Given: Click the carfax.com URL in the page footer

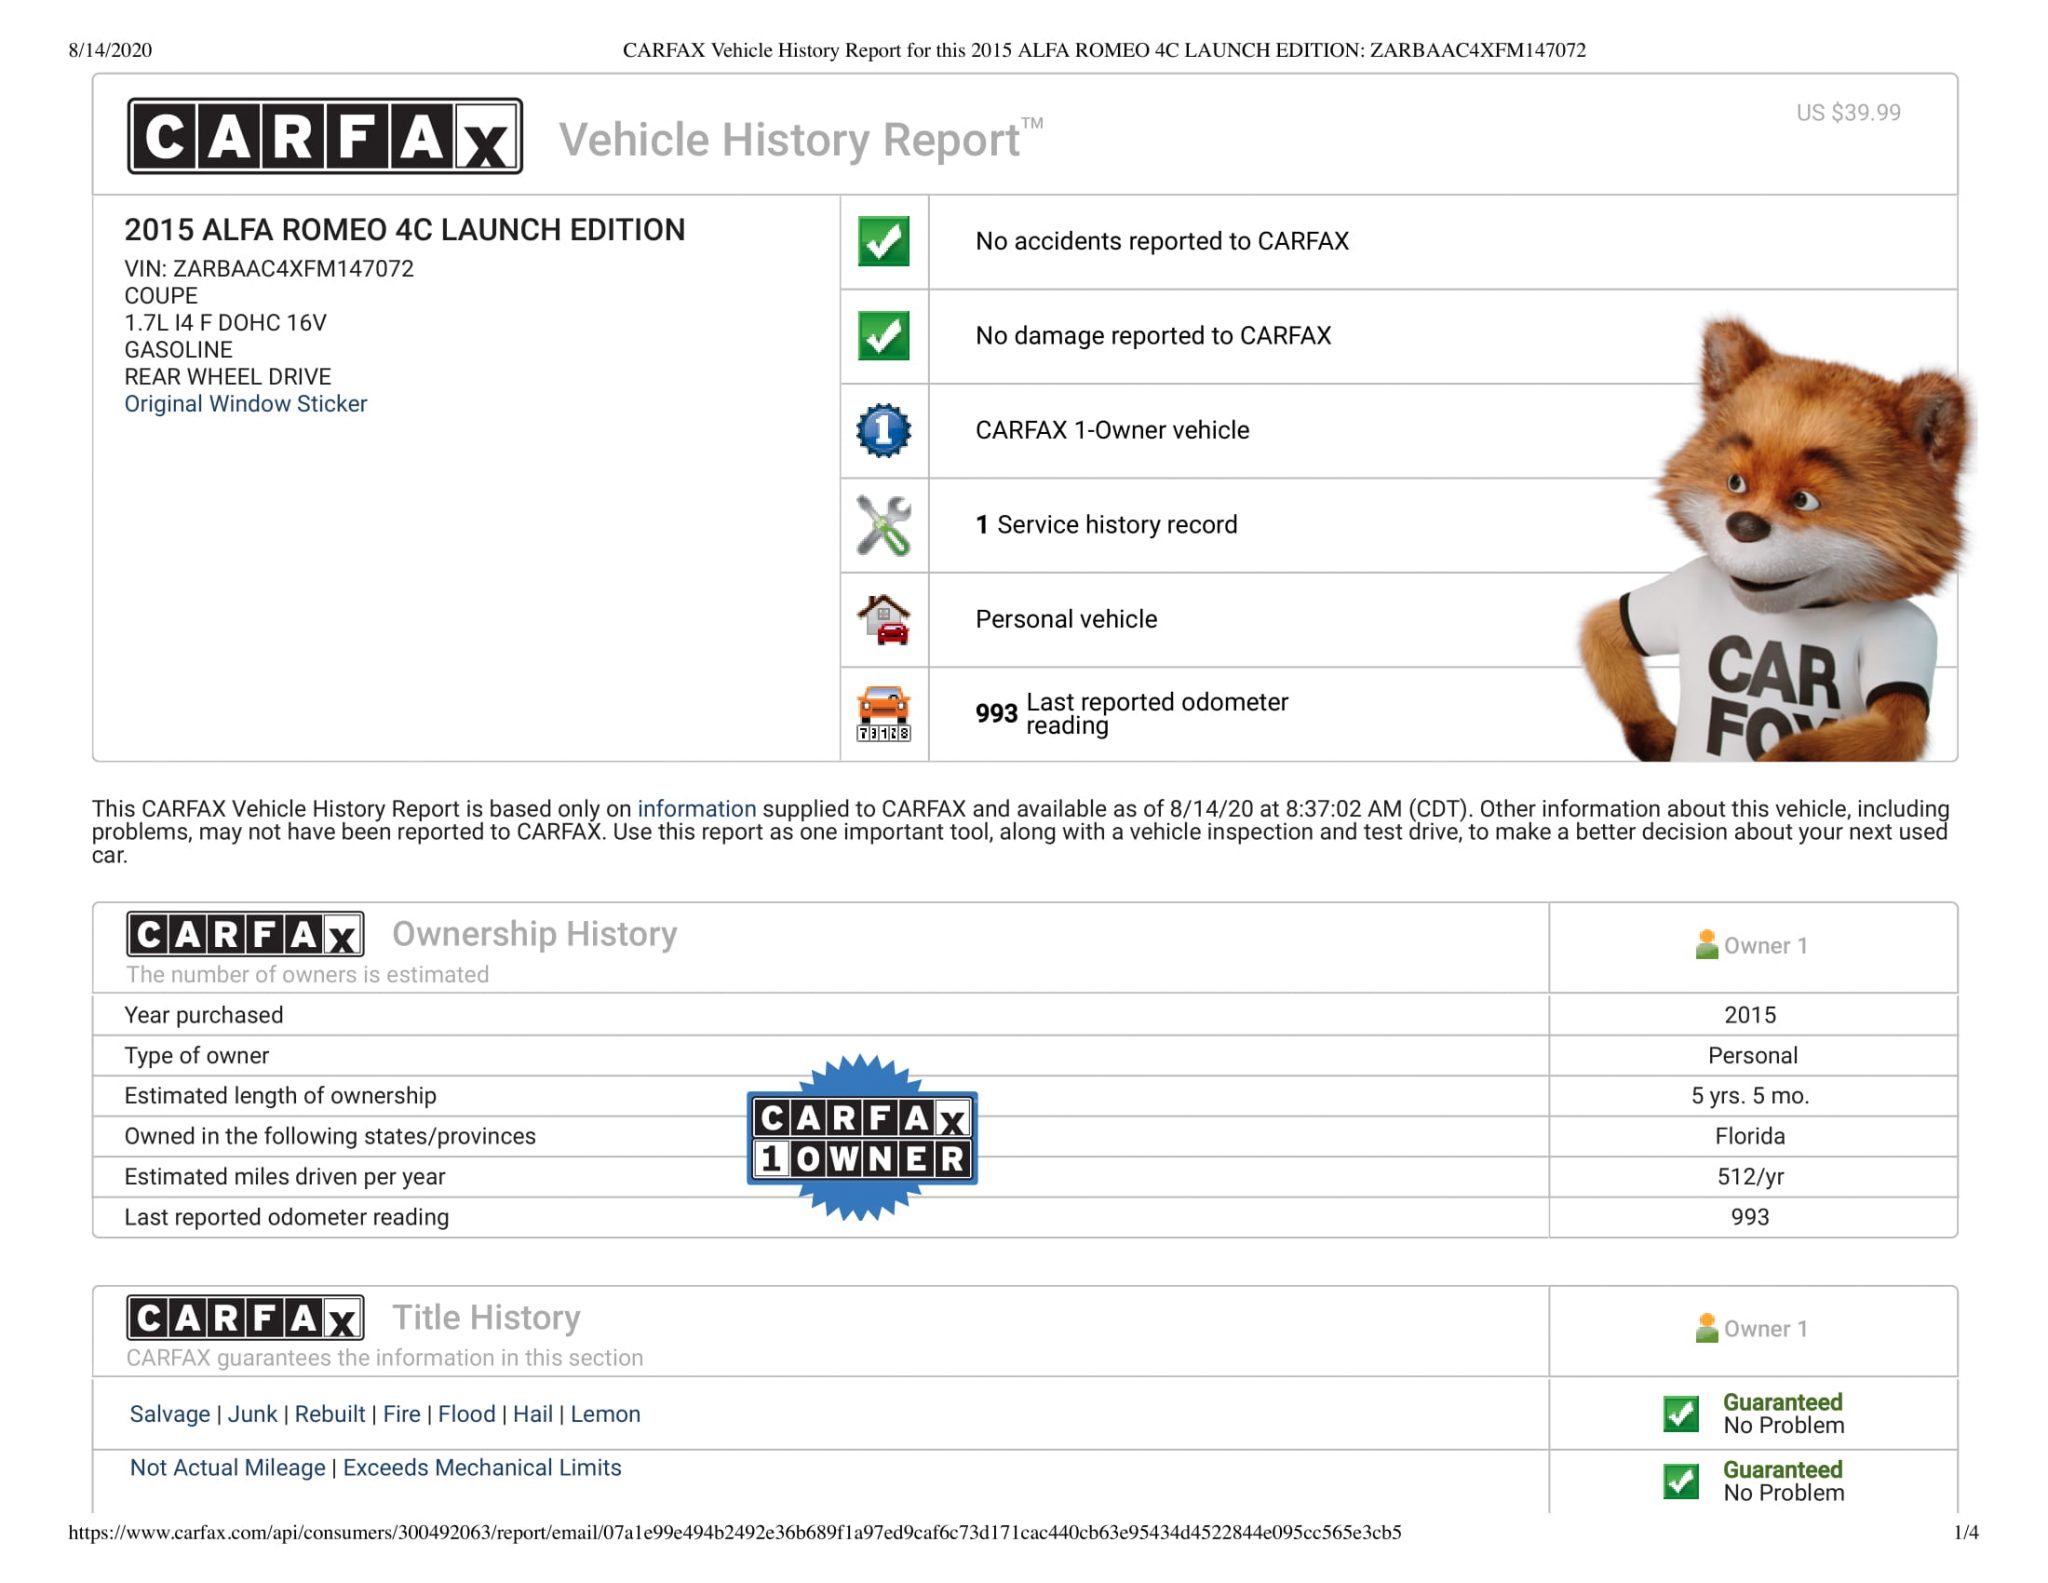Looking at the screenshot, I should [735, 1533].
